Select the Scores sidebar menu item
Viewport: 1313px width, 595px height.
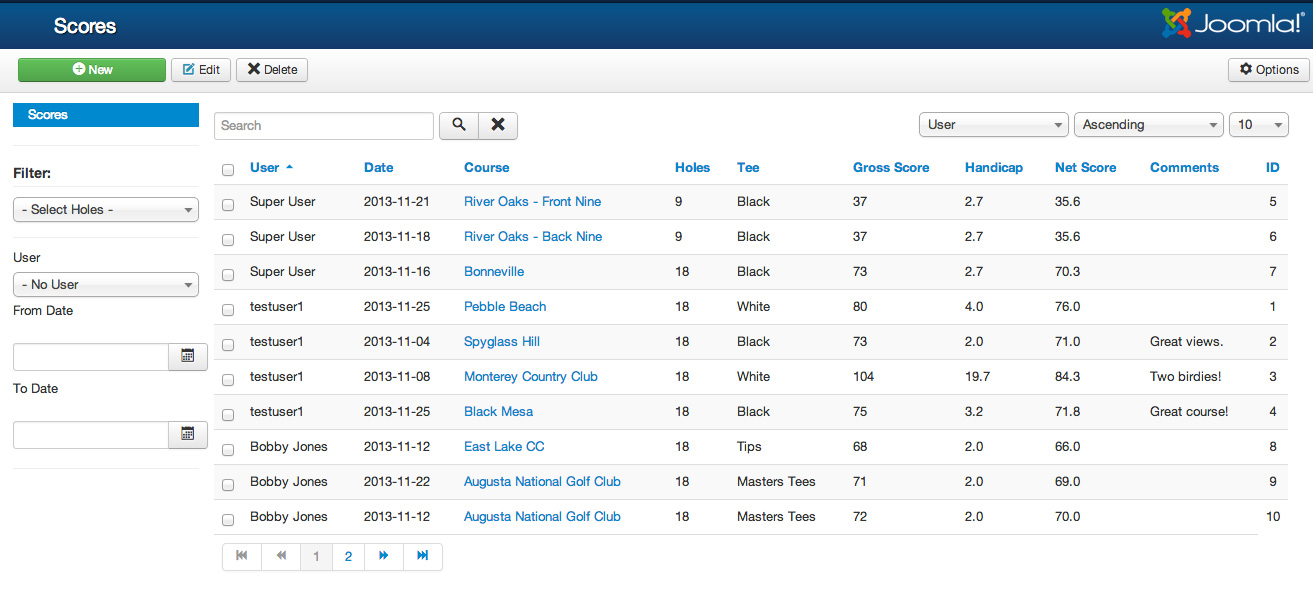coord(106,115)
